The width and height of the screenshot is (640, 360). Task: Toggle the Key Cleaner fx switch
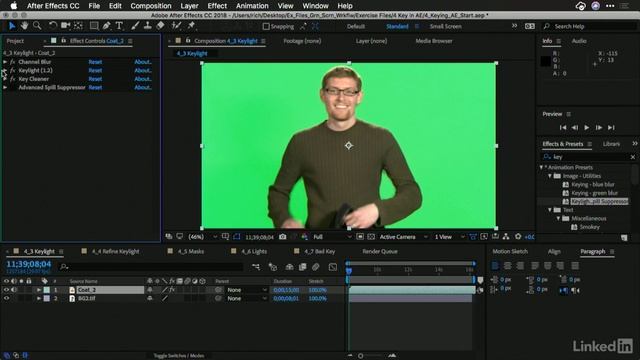[13, 79]
